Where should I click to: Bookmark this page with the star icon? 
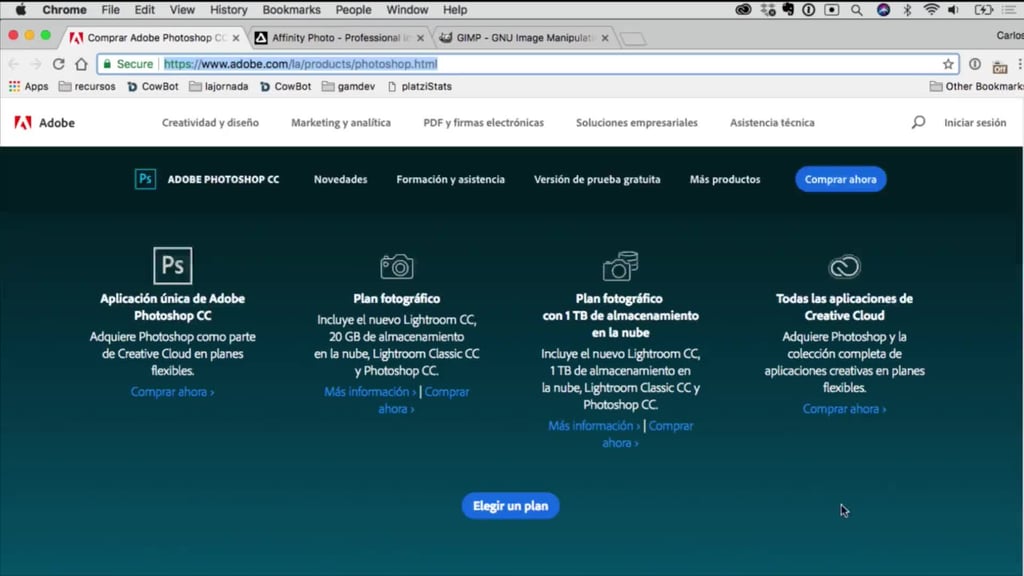[x=948, y=64]
